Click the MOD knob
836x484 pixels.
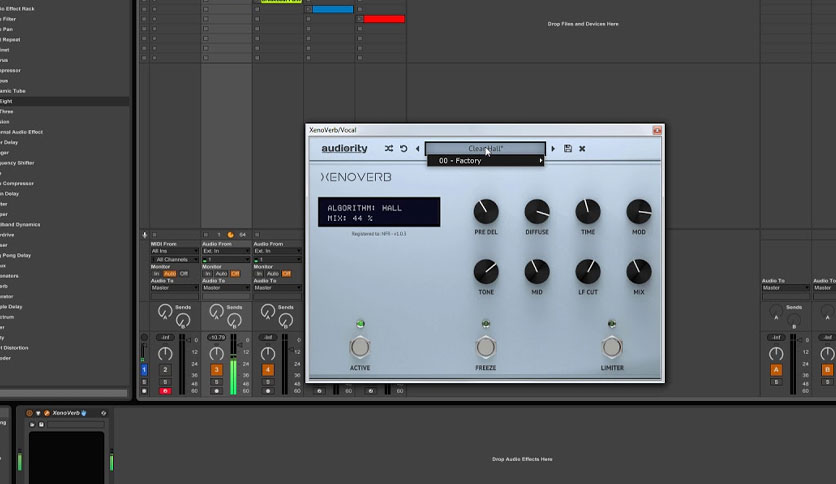[x=639, y=212]
